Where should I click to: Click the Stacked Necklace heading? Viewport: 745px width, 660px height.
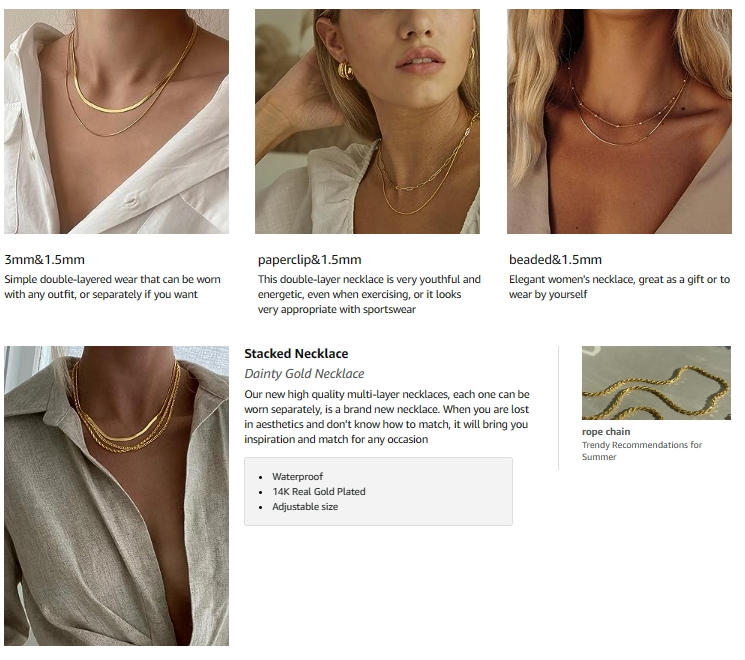click(x=296, y=354)
